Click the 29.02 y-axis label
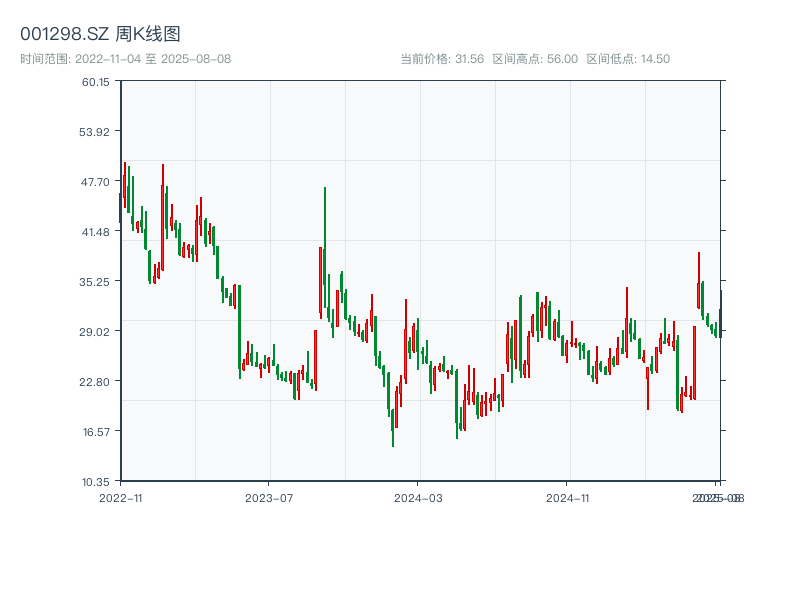The height and width of the screenshot is (600, 800). (x=96, y=332)
